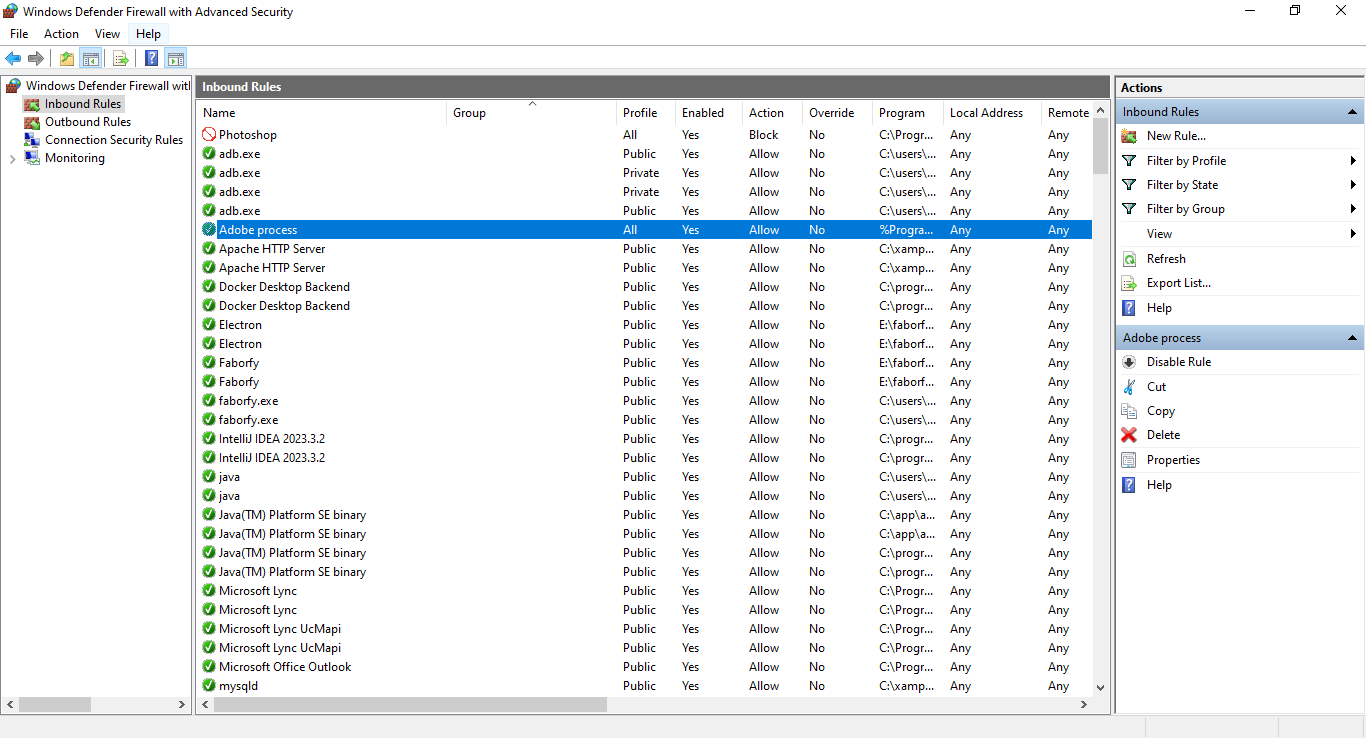Sort by the Name column header

(x=322, y=113)
